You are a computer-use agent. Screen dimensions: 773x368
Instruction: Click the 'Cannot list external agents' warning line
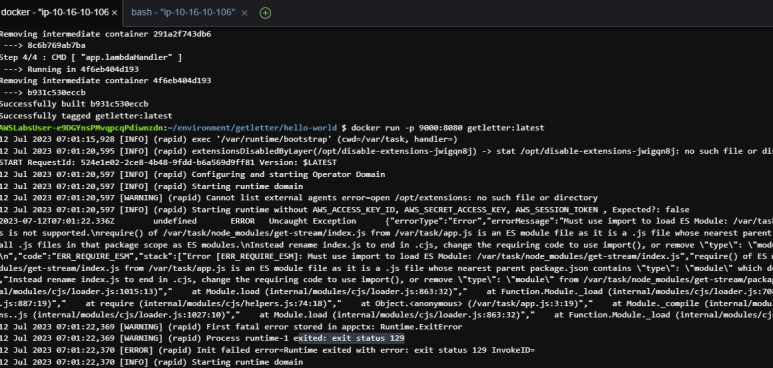pos(299,198)
